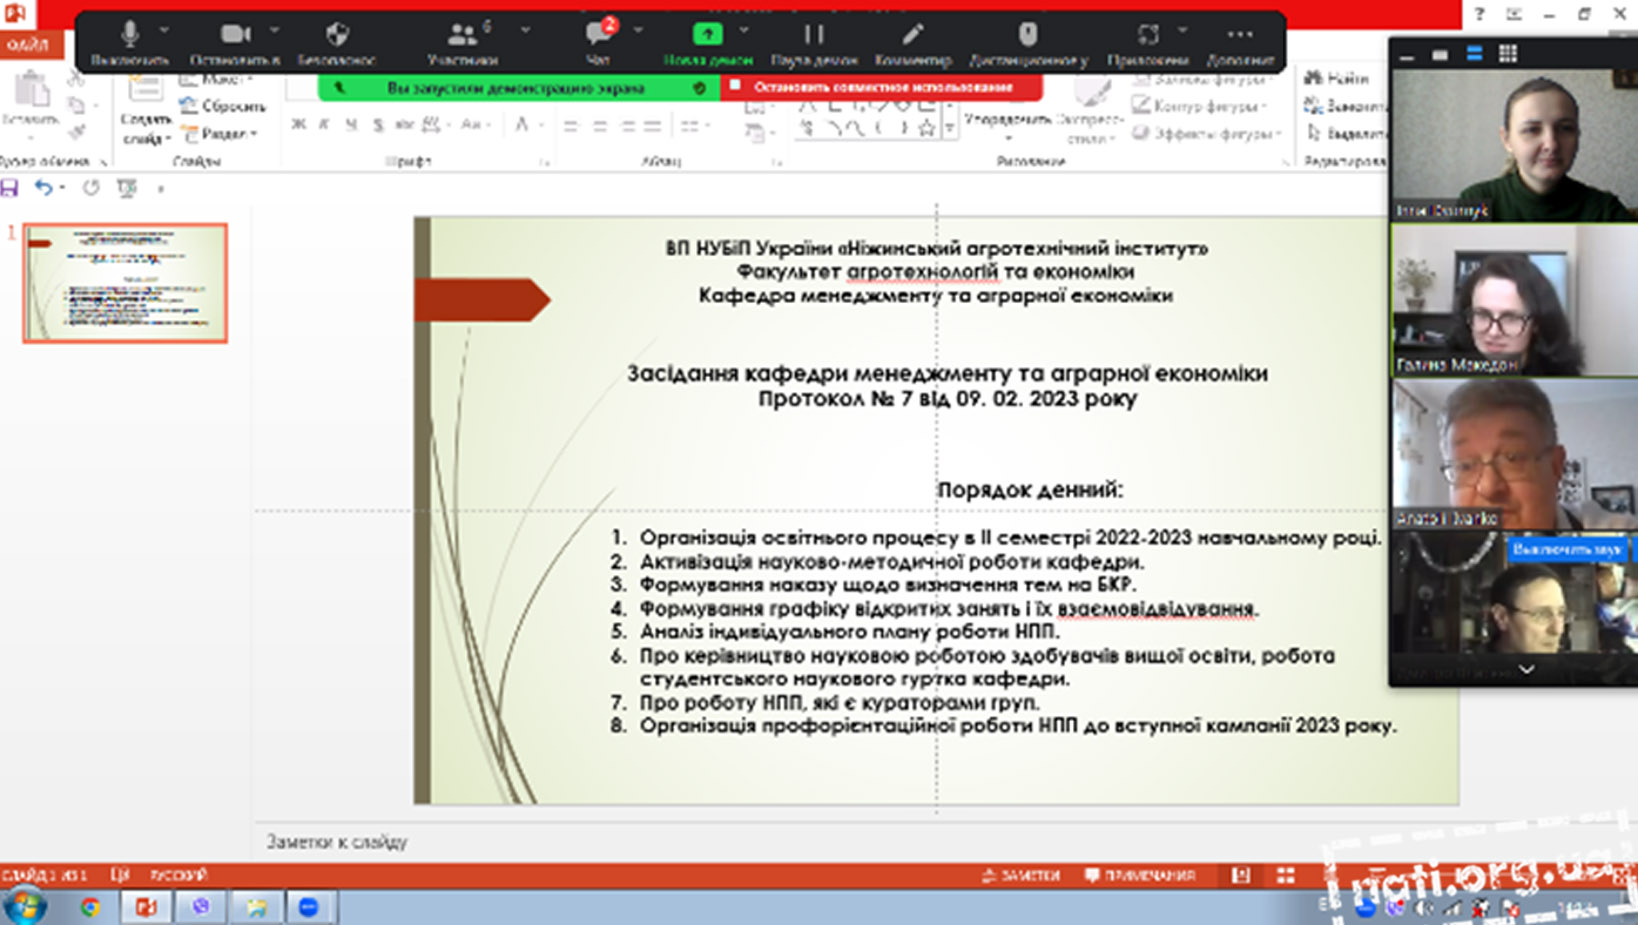Image resolution: width=1638 pixels, height=925 pixels.
Task: Undo last action in quick access
Action: 43,187
